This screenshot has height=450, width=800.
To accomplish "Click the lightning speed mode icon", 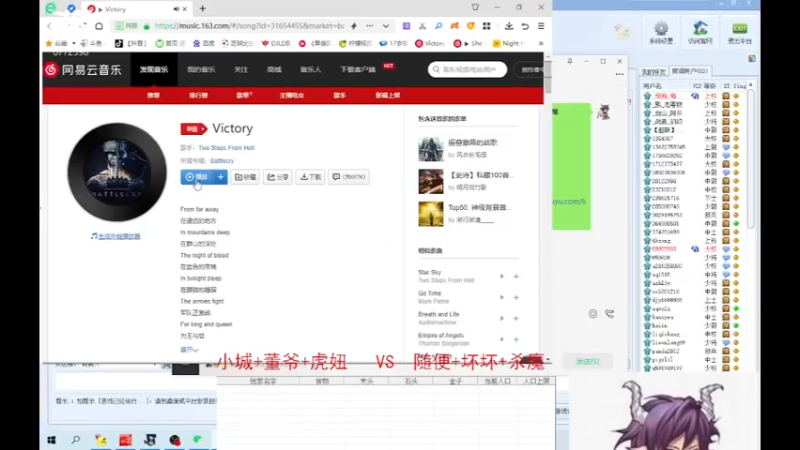I will (x=354, y=26).
